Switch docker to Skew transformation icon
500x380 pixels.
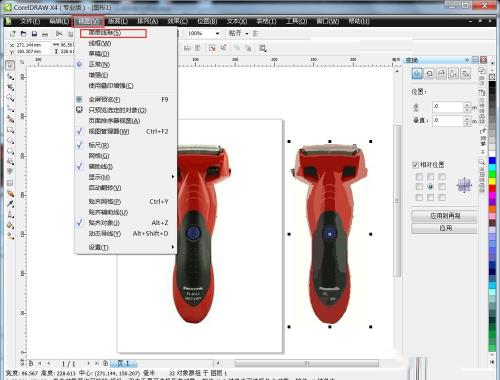click(x=466, y=73)
